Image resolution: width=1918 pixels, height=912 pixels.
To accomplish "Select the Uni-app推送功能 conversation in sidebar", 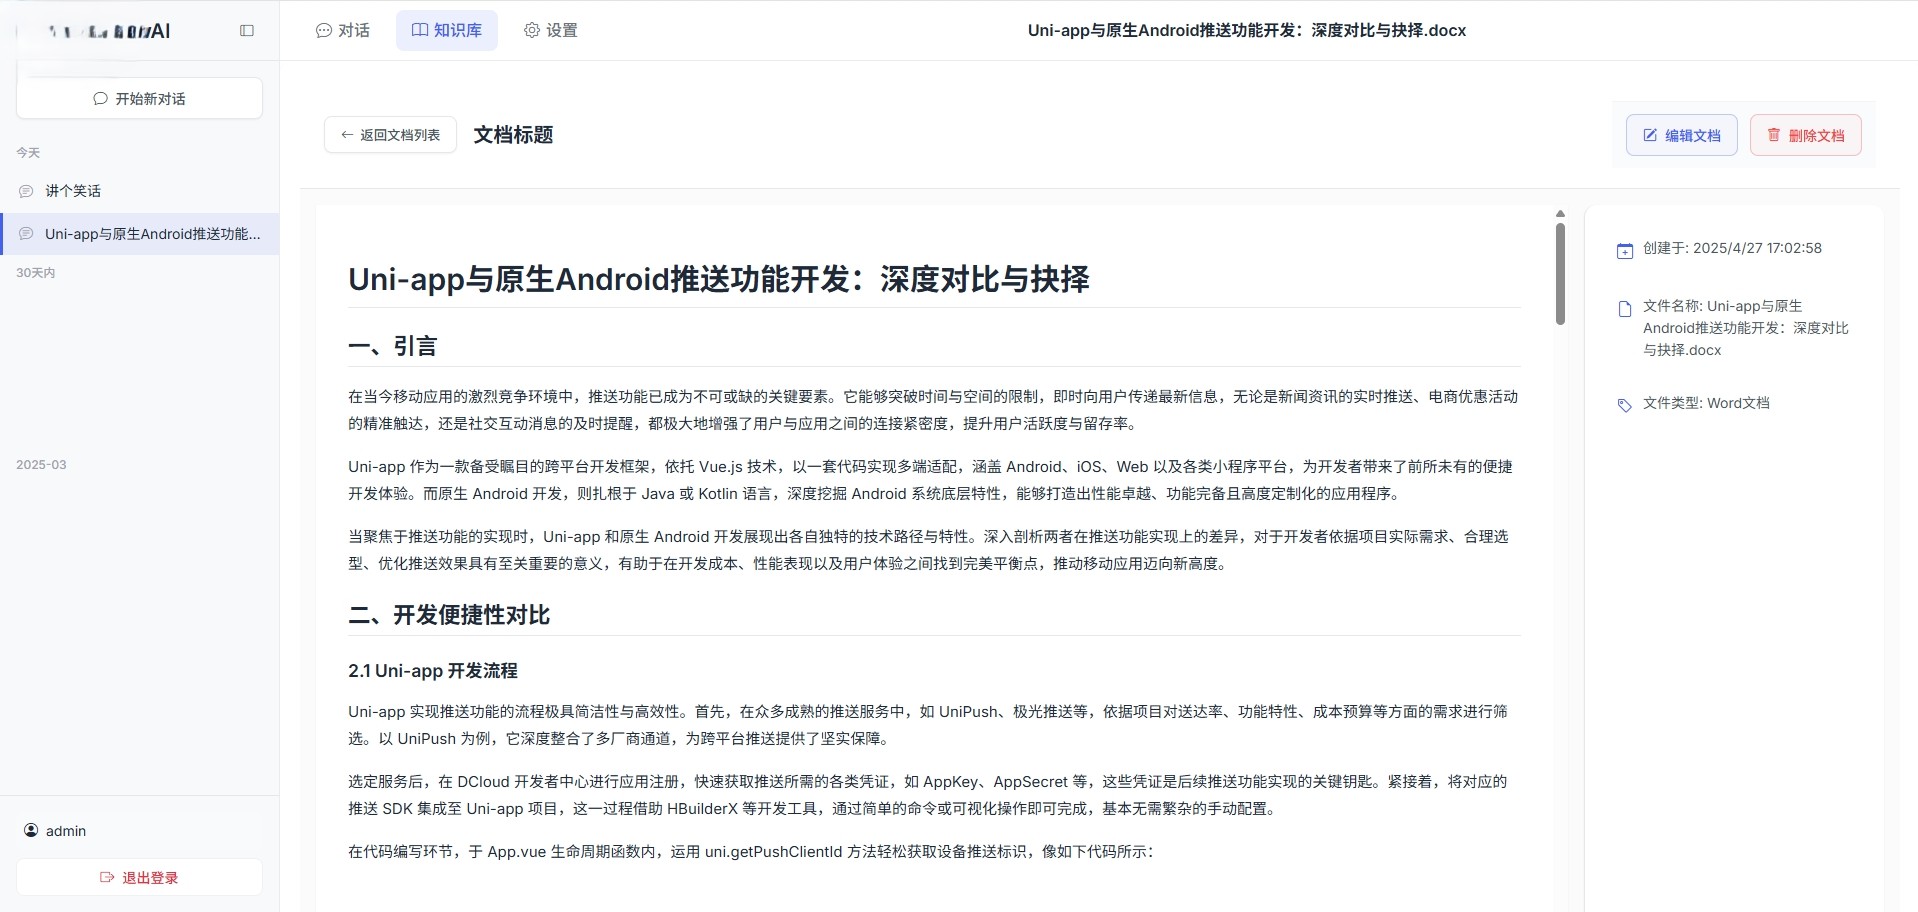I will [148, 234].
